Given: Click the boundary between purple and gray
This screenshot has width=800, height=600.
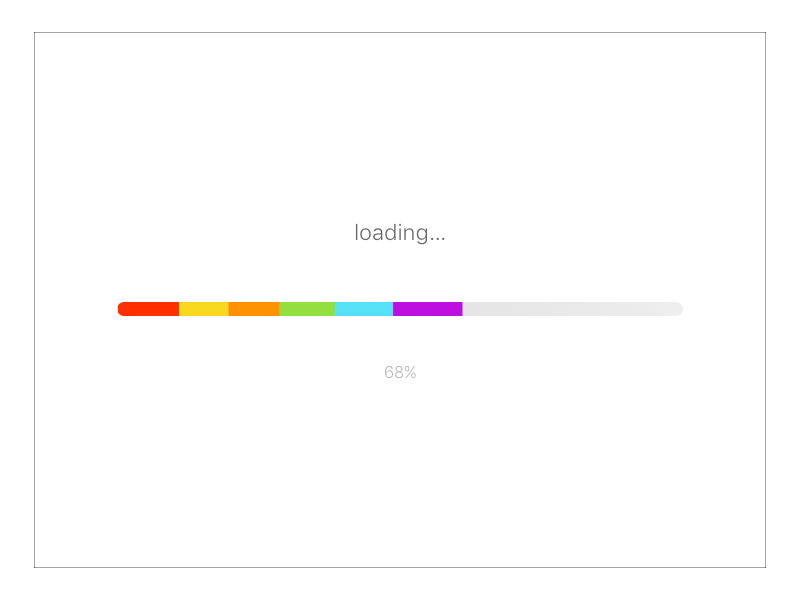Looking at the screenshot, I should click(x=462, y=309).
